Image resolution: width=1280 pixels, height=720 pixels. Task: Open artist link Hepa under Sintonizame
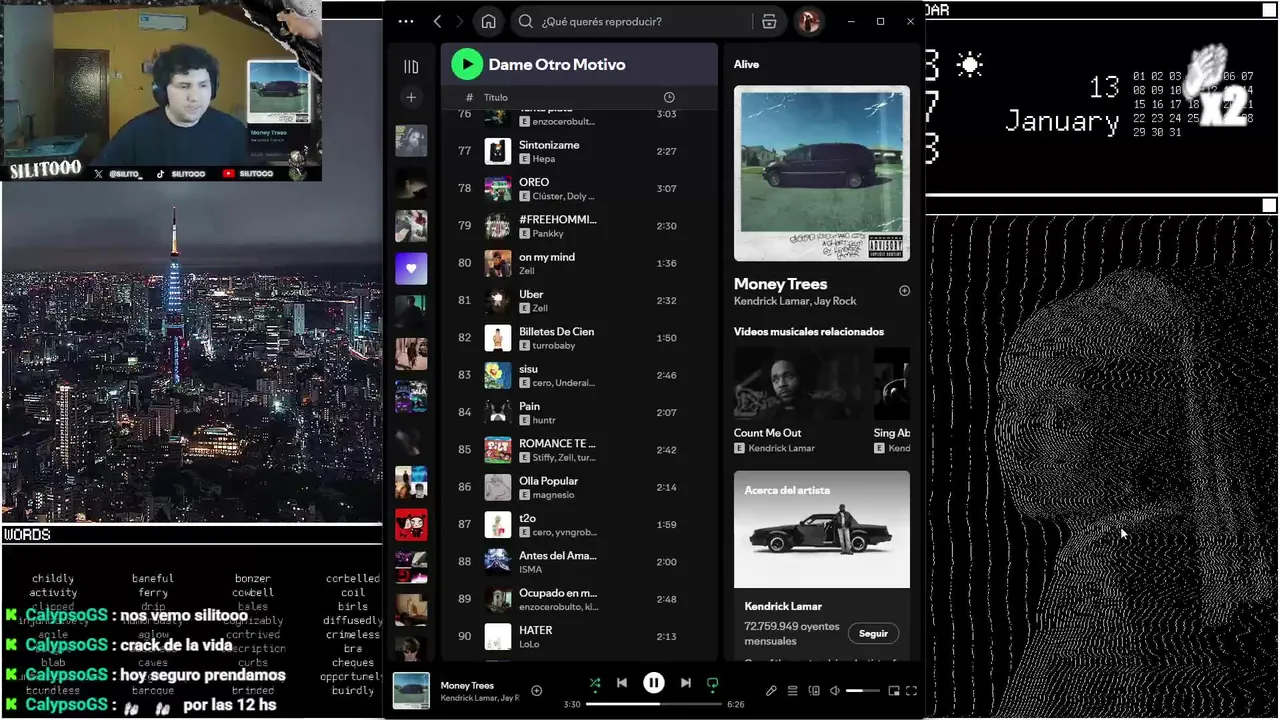pos(543,159)
